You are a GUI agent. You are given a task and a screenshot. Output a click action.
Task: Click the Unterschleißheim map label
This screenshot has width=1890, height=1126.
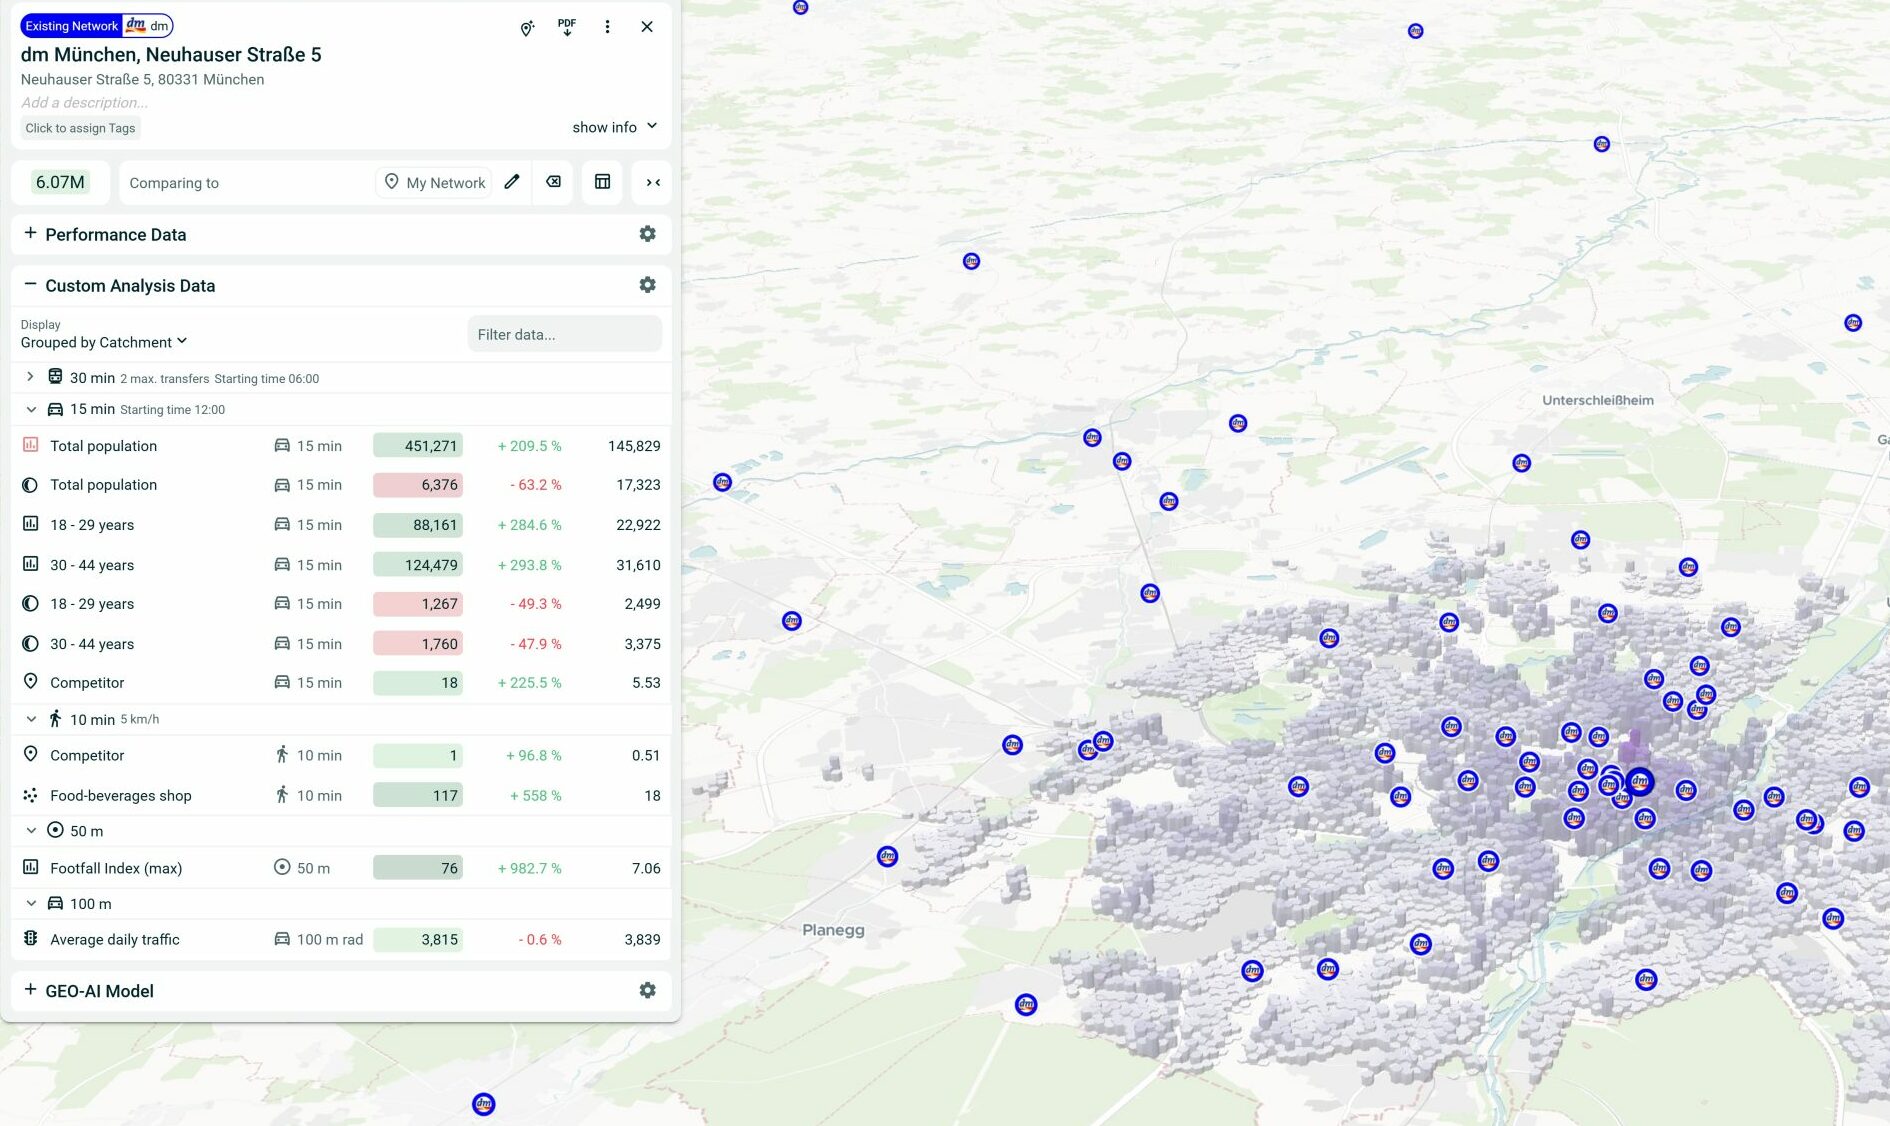point(1597,400)
